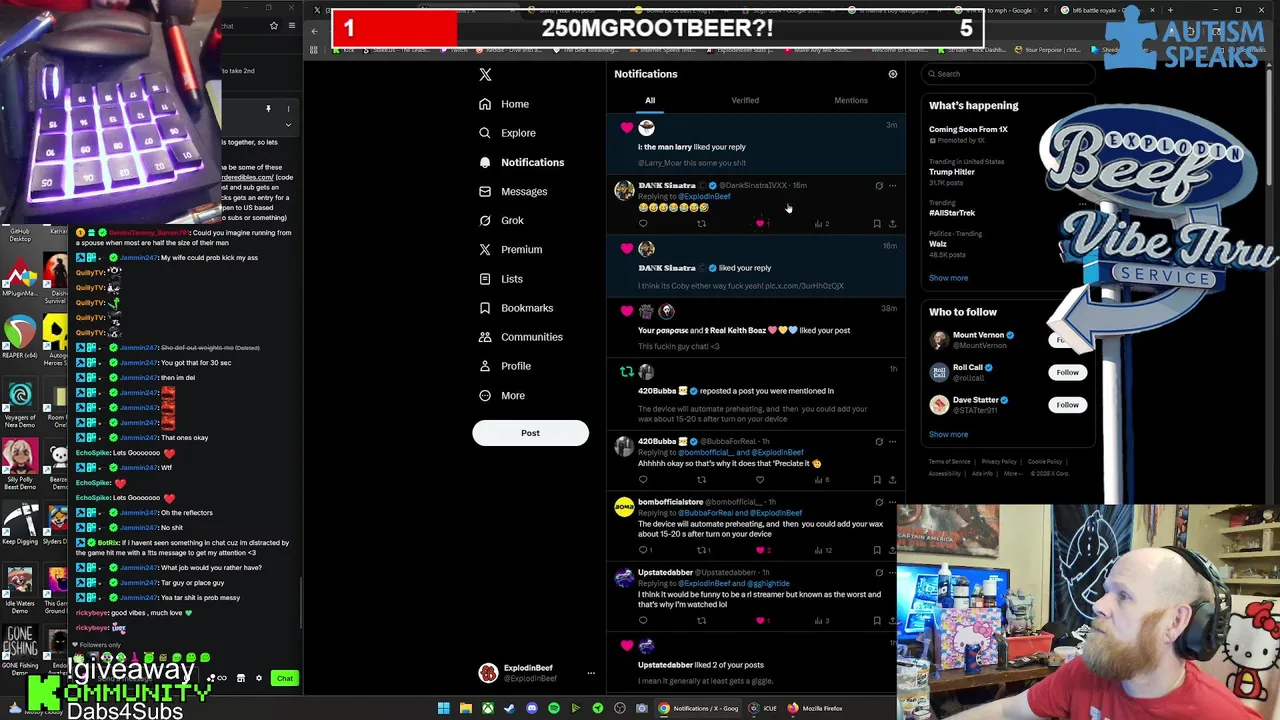Open more options on DANK Sinatra's reply
The height and width of the screenshot is (720, 1280).
coord(893,185)
